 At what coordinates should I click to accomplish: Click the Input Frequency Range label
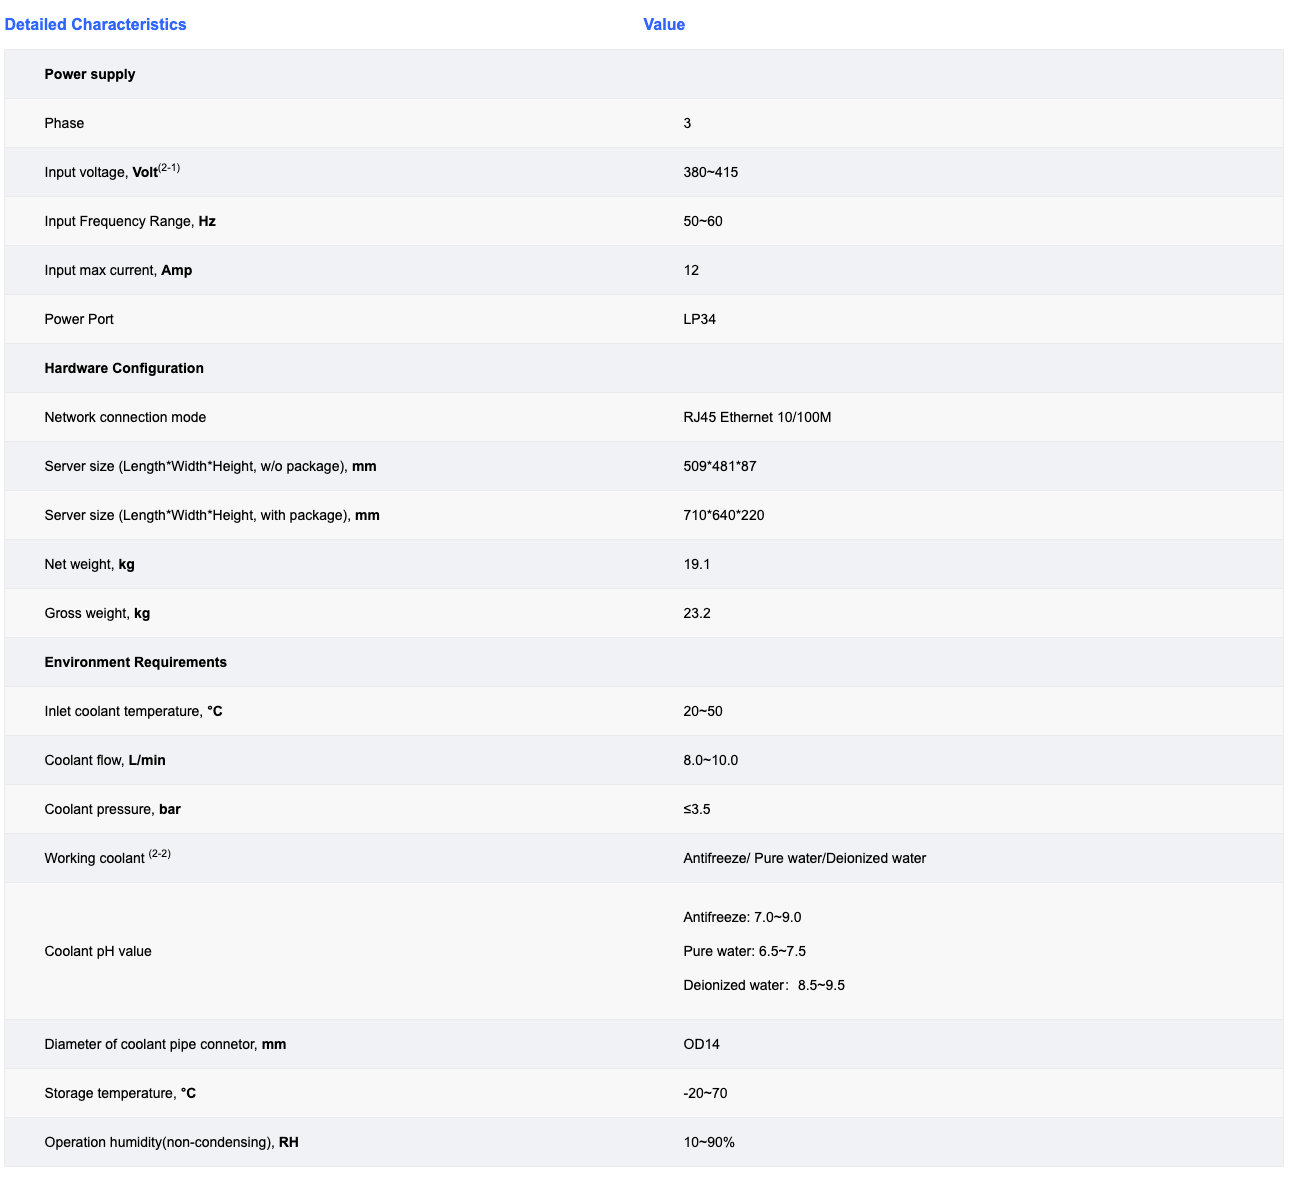click(x=130, y=221)
